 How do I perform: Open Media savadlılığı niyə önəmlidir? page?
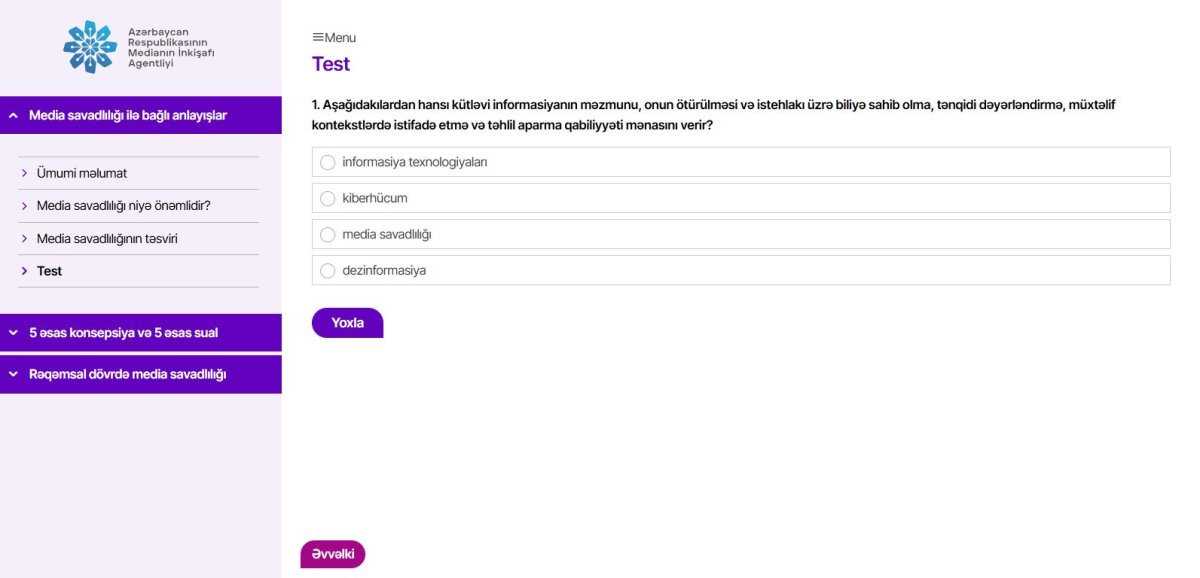pos(123,206)
